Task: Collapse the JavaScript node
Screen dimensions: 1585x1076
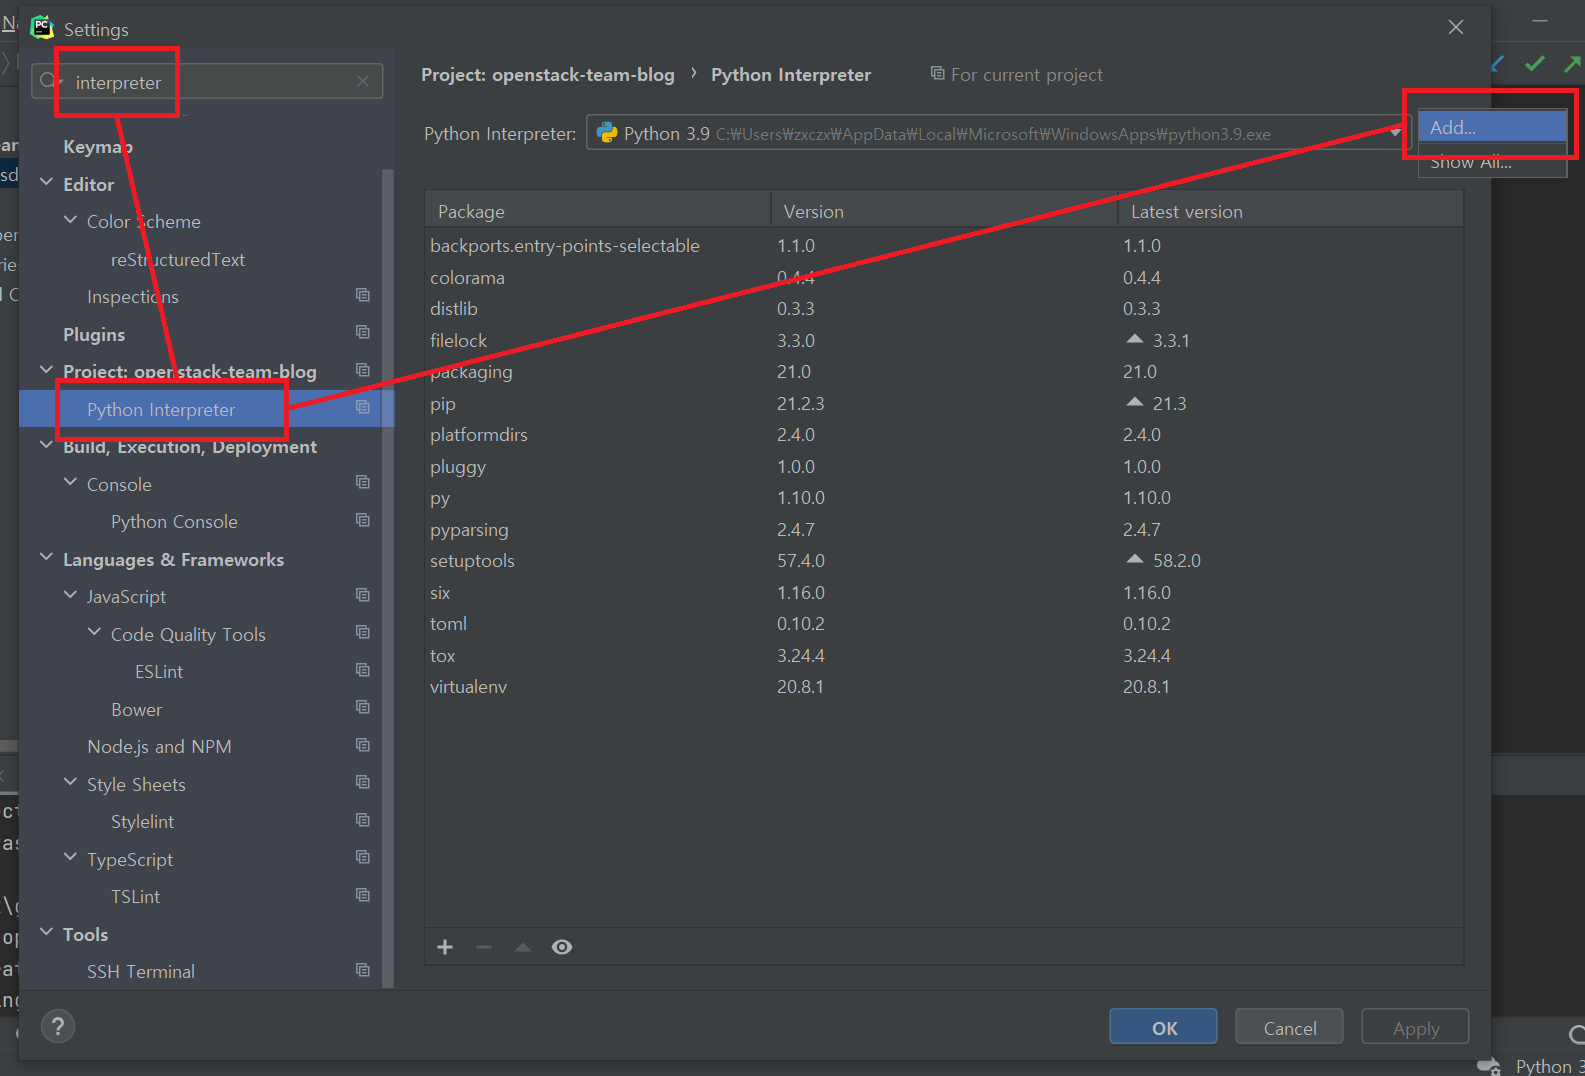Action: coord(70,595)
